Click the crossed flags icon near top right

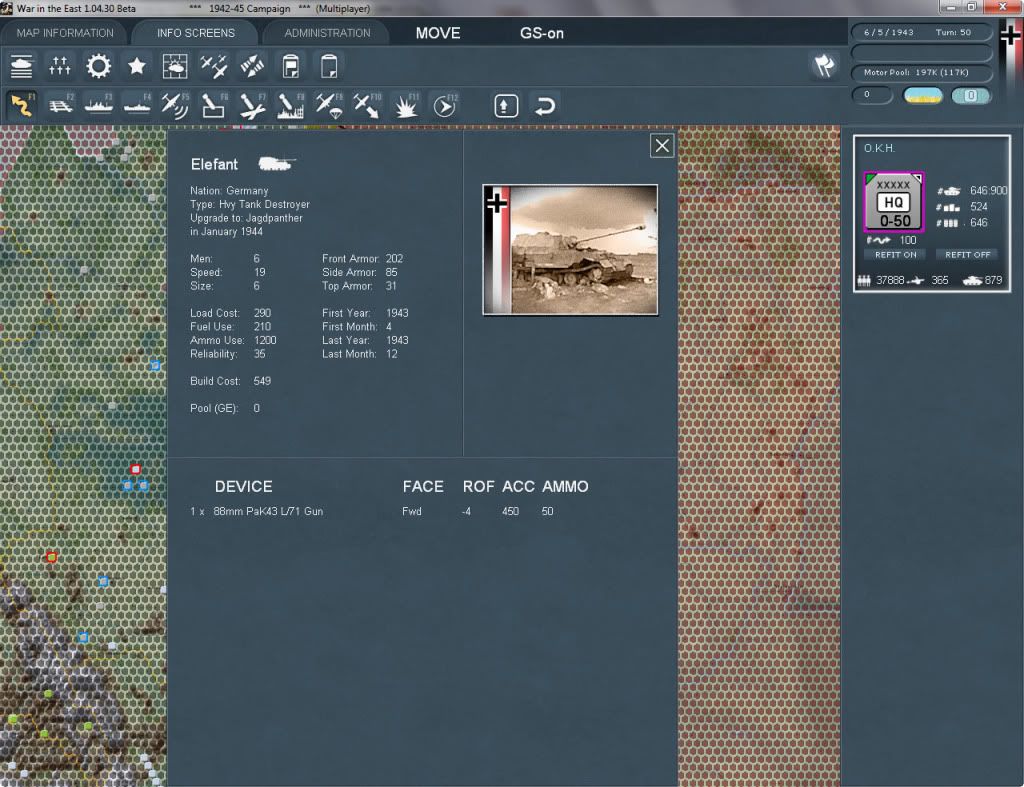pyautogui.click(x=824, y=66)
